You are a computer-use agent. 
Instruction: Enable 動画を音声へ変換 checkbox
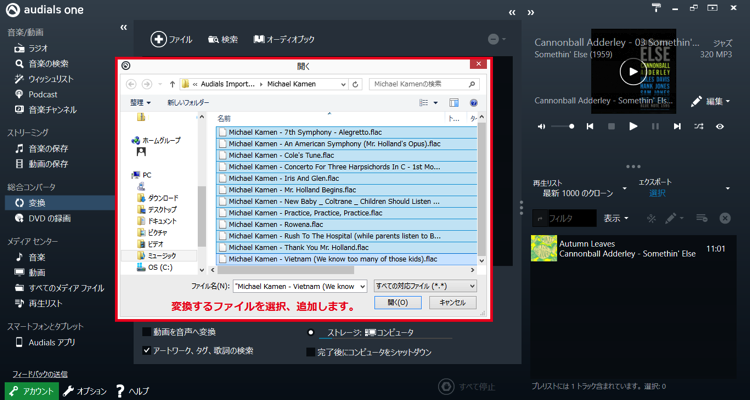(x=147, y=332)
